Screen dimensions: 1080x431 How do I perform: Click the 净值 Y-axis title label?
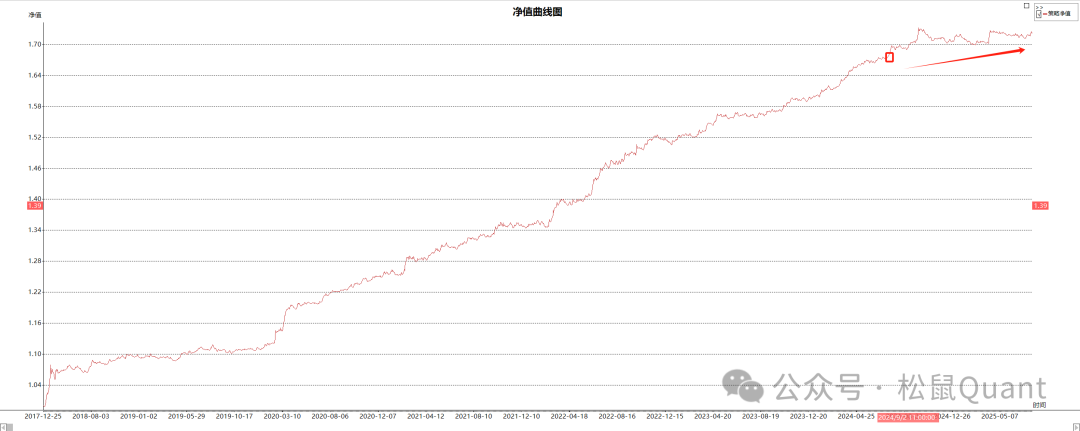35,16
